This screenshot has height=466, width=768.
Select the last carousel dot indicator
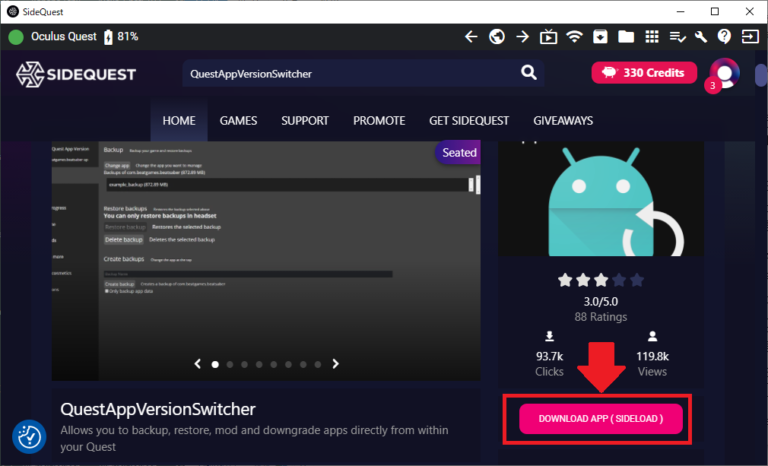tap(317, 364)
